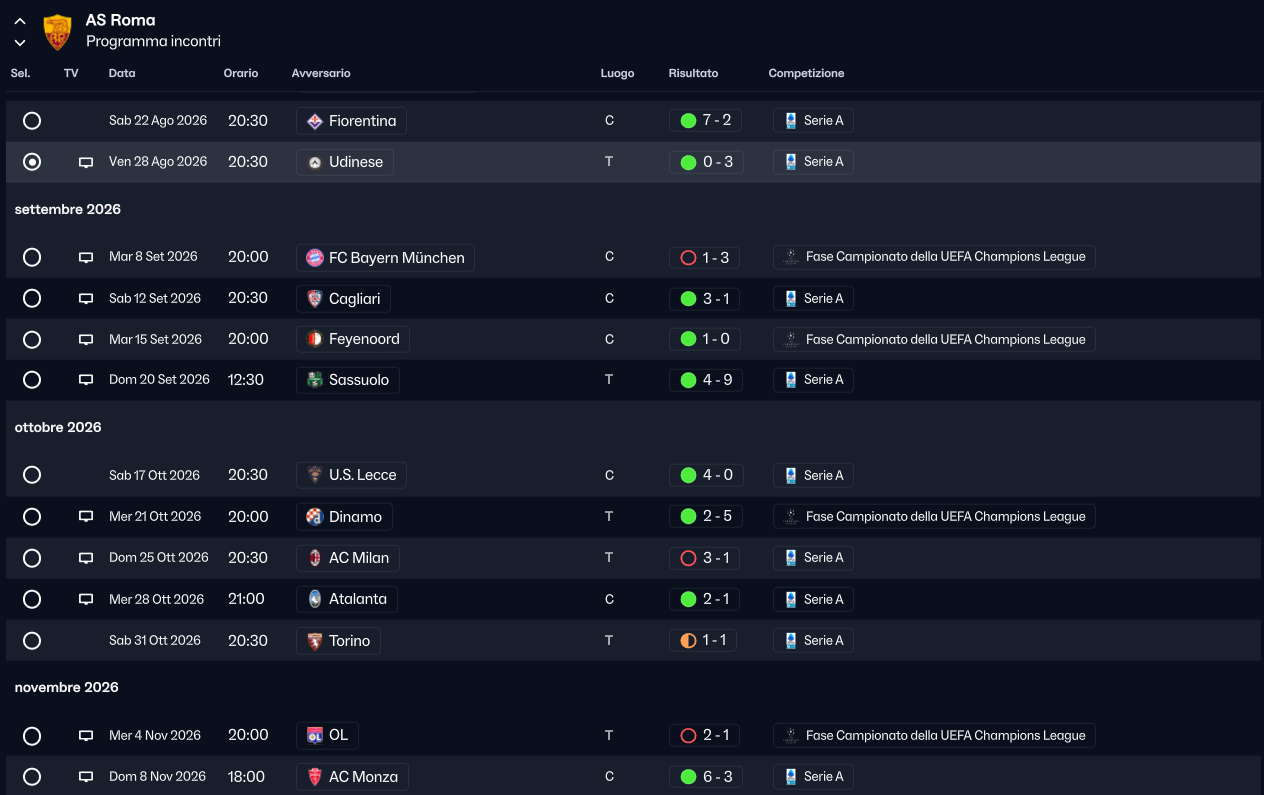
Task: Click the TV icon for Udinese match
Action: click(x=86, y=162)
